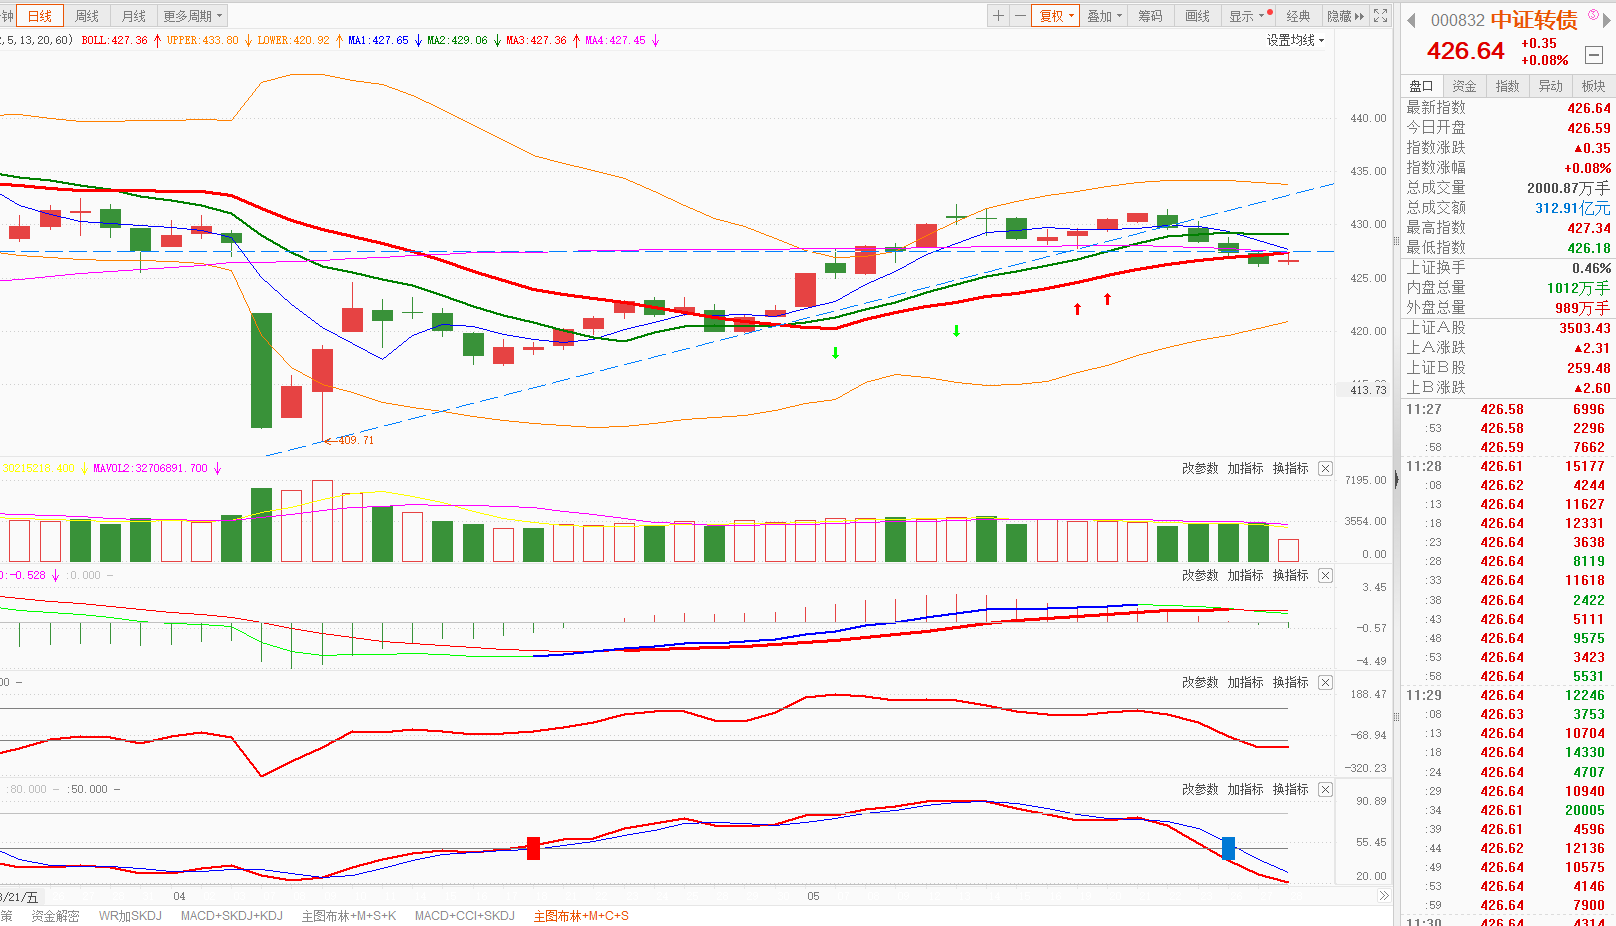Open the 叠加 overlay dropdown
Image resolution: width=1616 pixels, height=926 pixels.
tap(1104, 16)
